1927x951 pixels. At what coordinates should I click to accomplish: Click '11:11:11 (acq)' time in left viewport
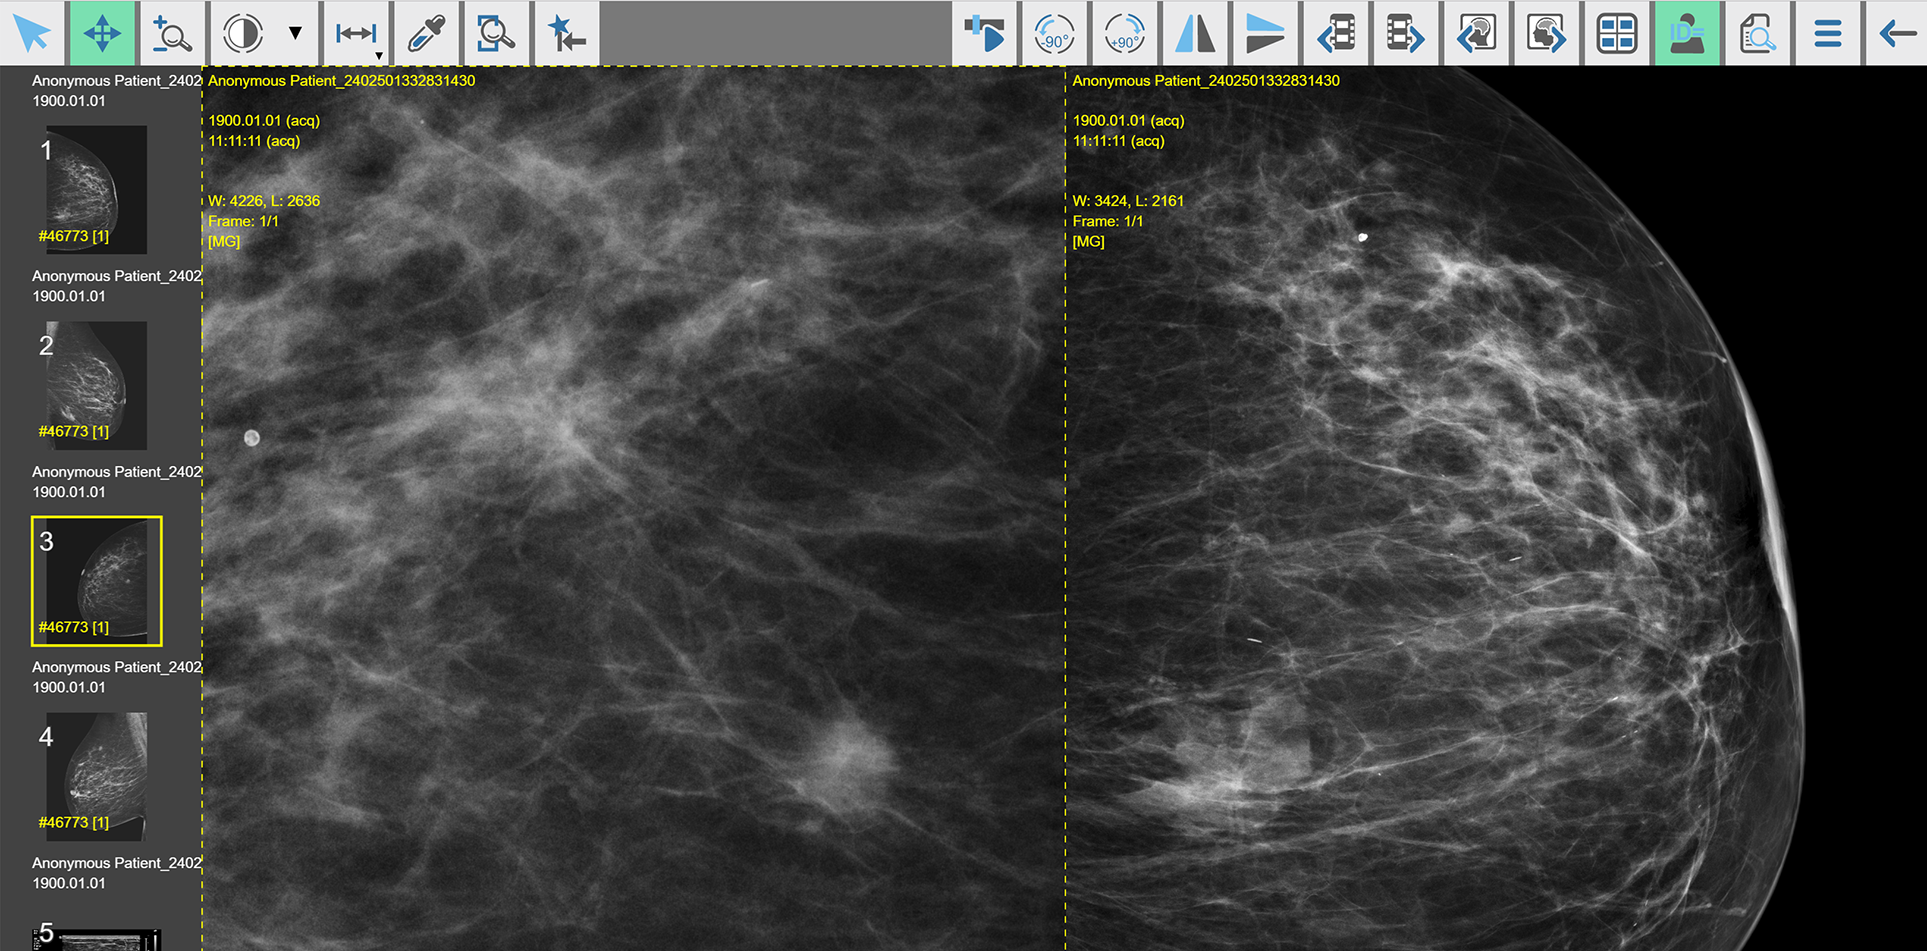(254, 141)
